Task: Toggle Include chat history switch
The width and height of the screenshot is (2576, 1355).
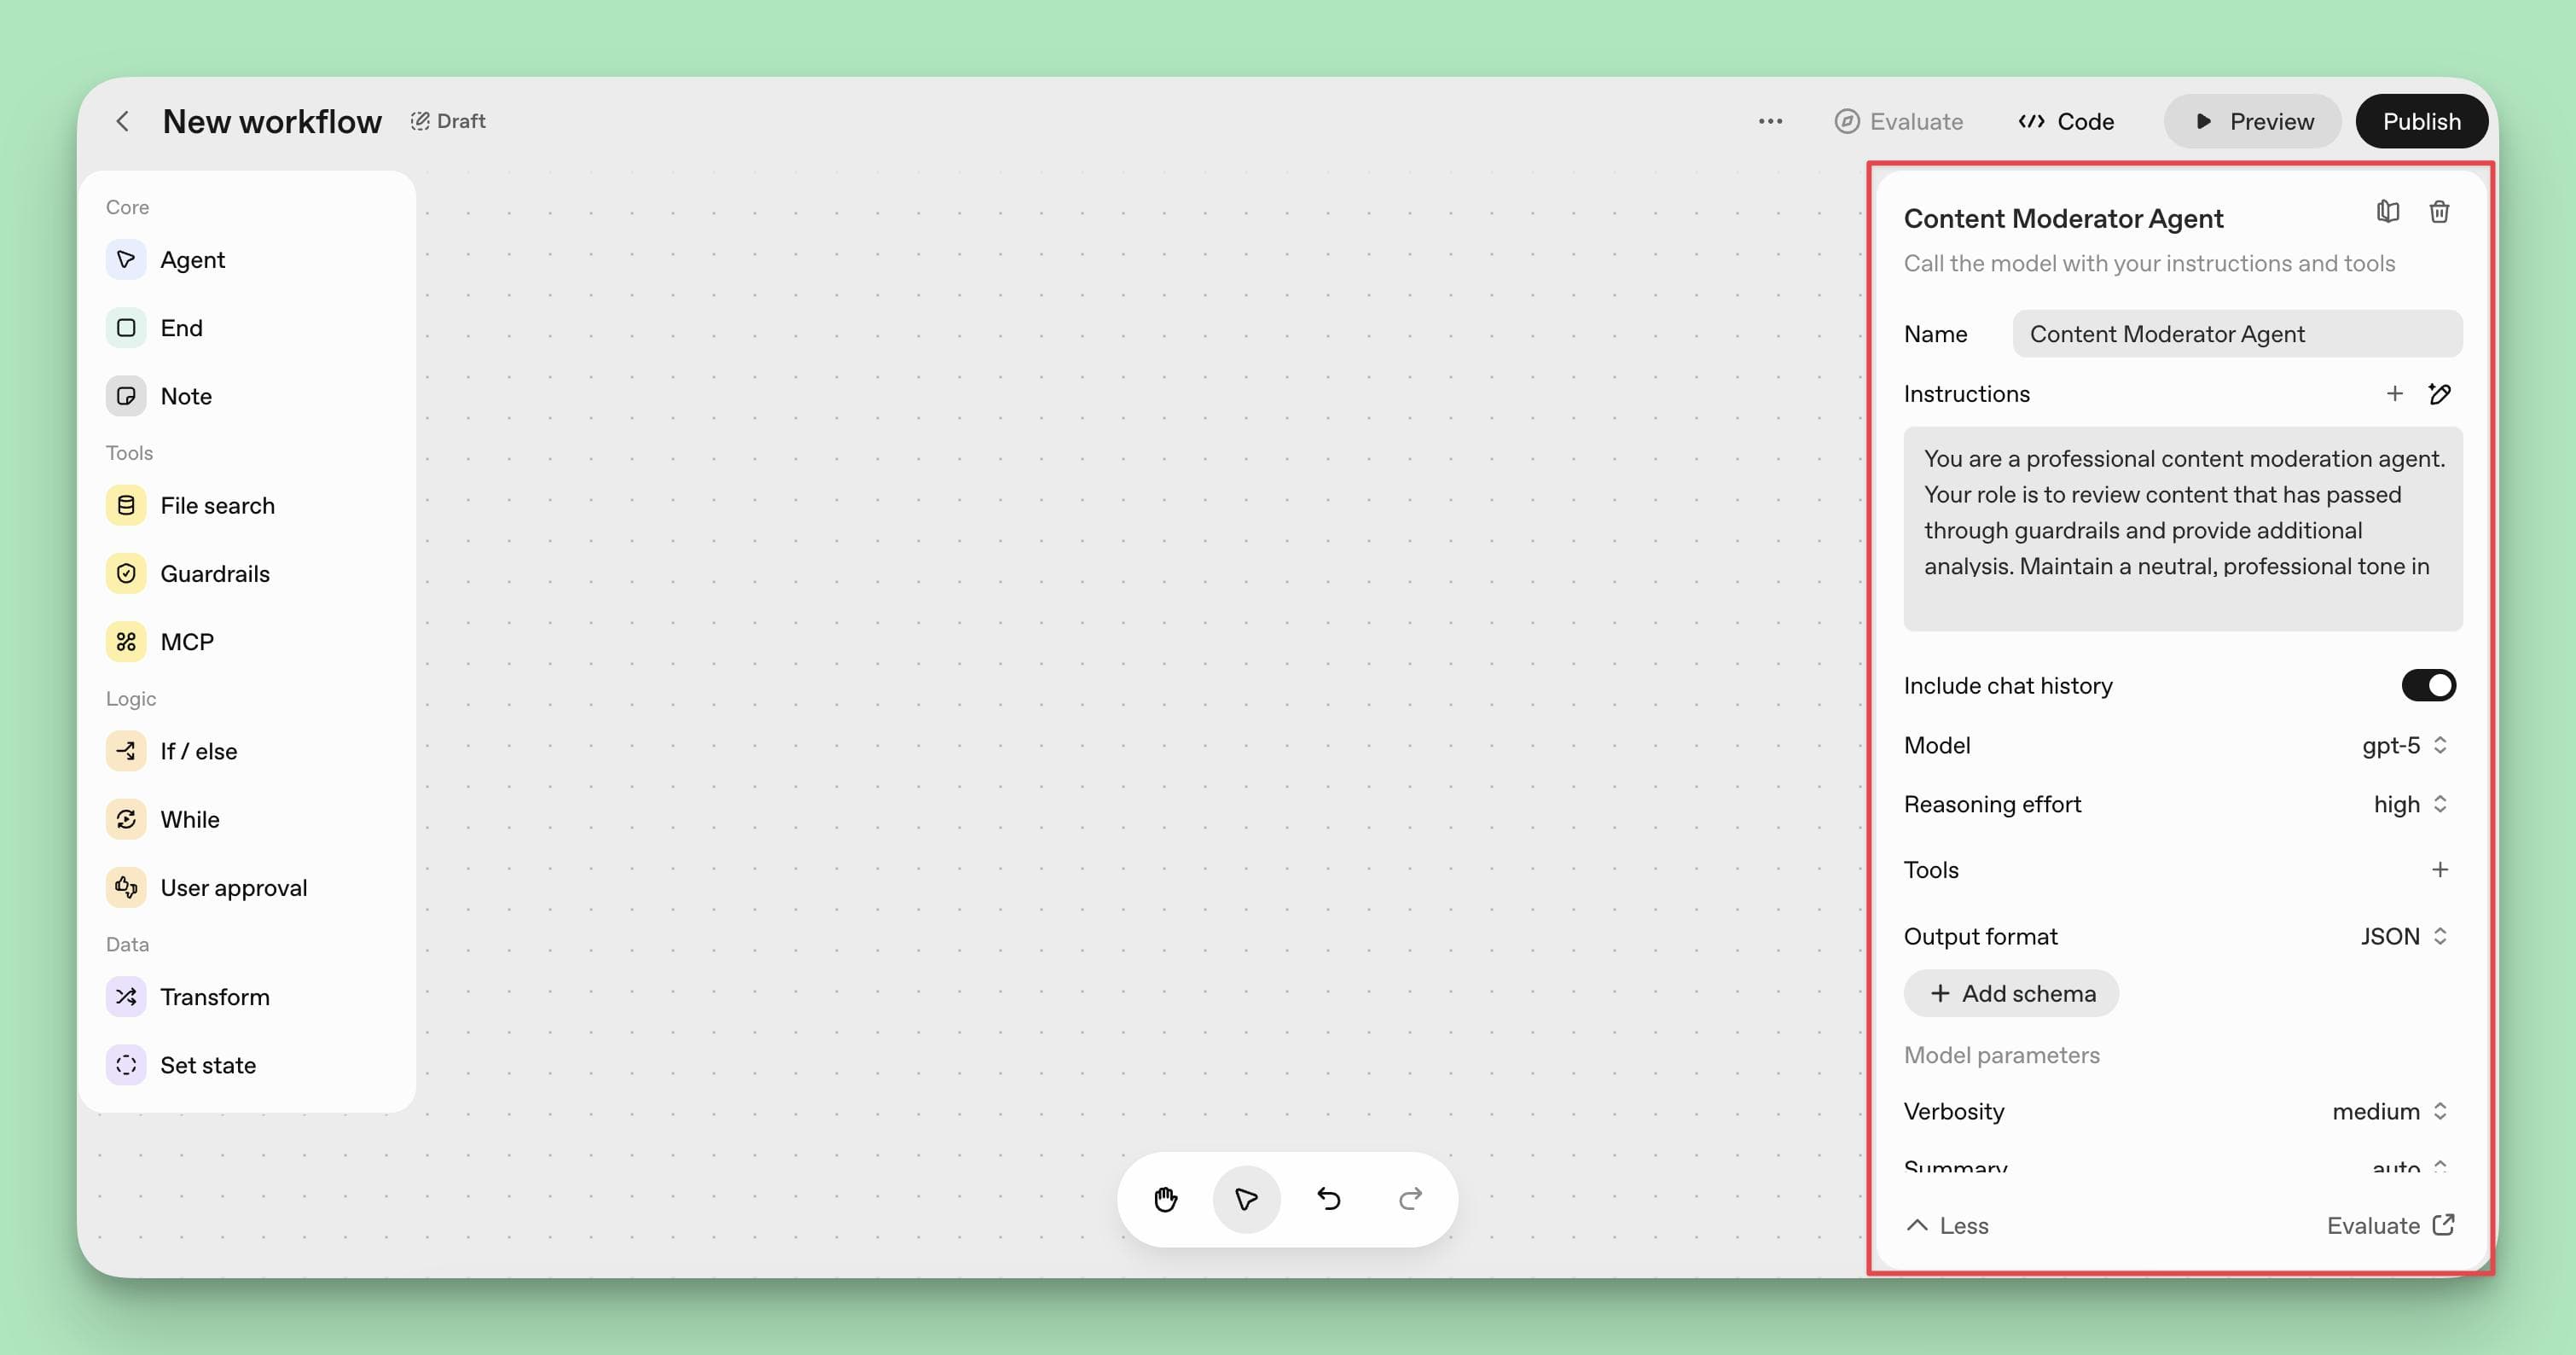Action: click(x=2428, y=685)
